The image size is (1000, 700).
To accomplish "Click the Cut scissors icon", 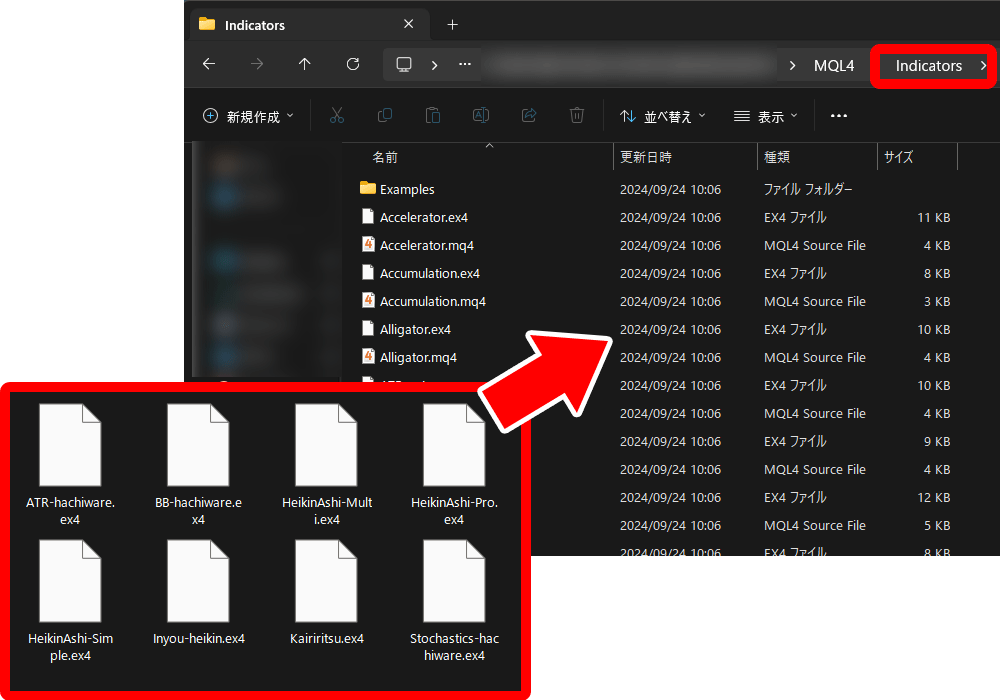I will click(337, 116).
